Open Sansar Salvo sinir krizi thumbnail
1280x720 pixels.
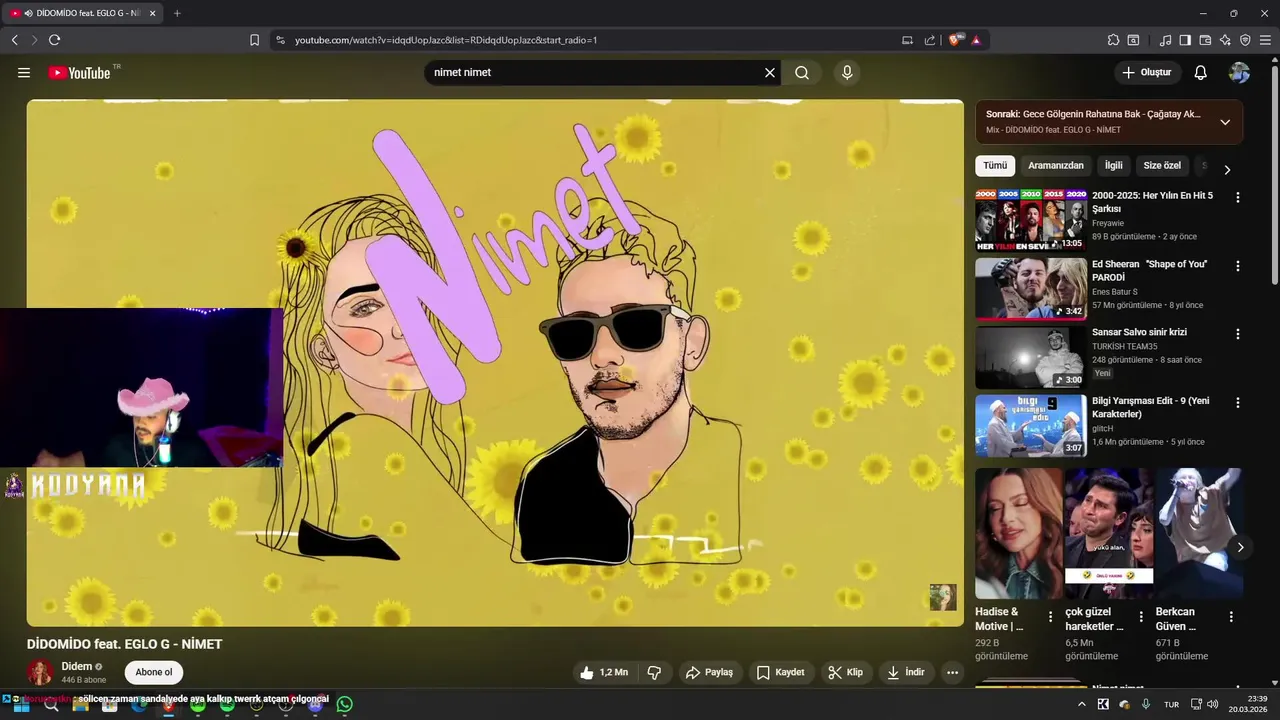point(1031,357)
